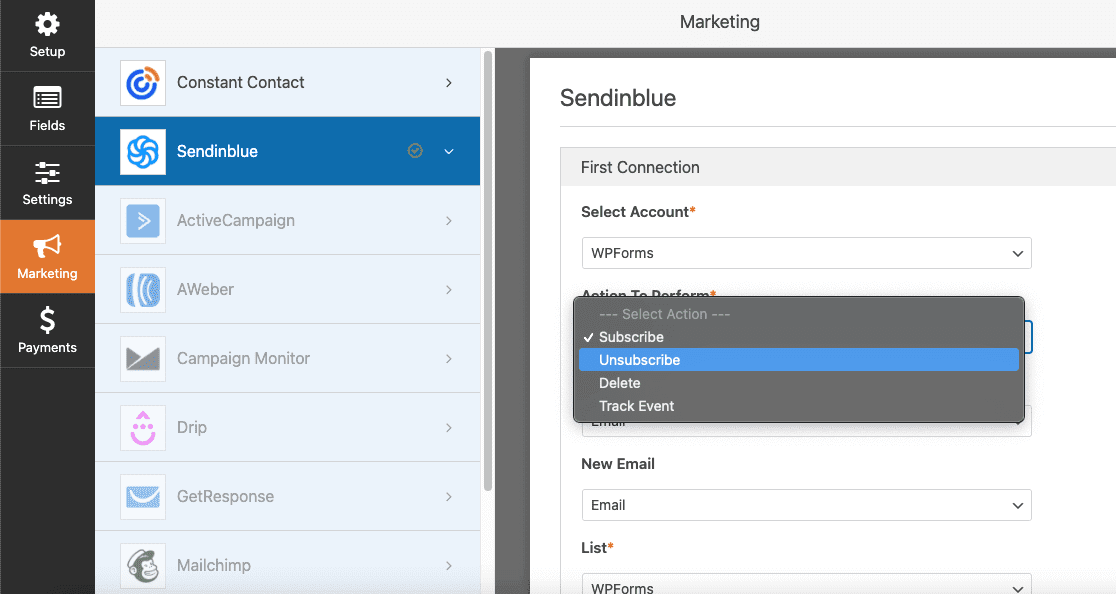
Task: Select the GetResponse provider name
Action: [225, 497]
